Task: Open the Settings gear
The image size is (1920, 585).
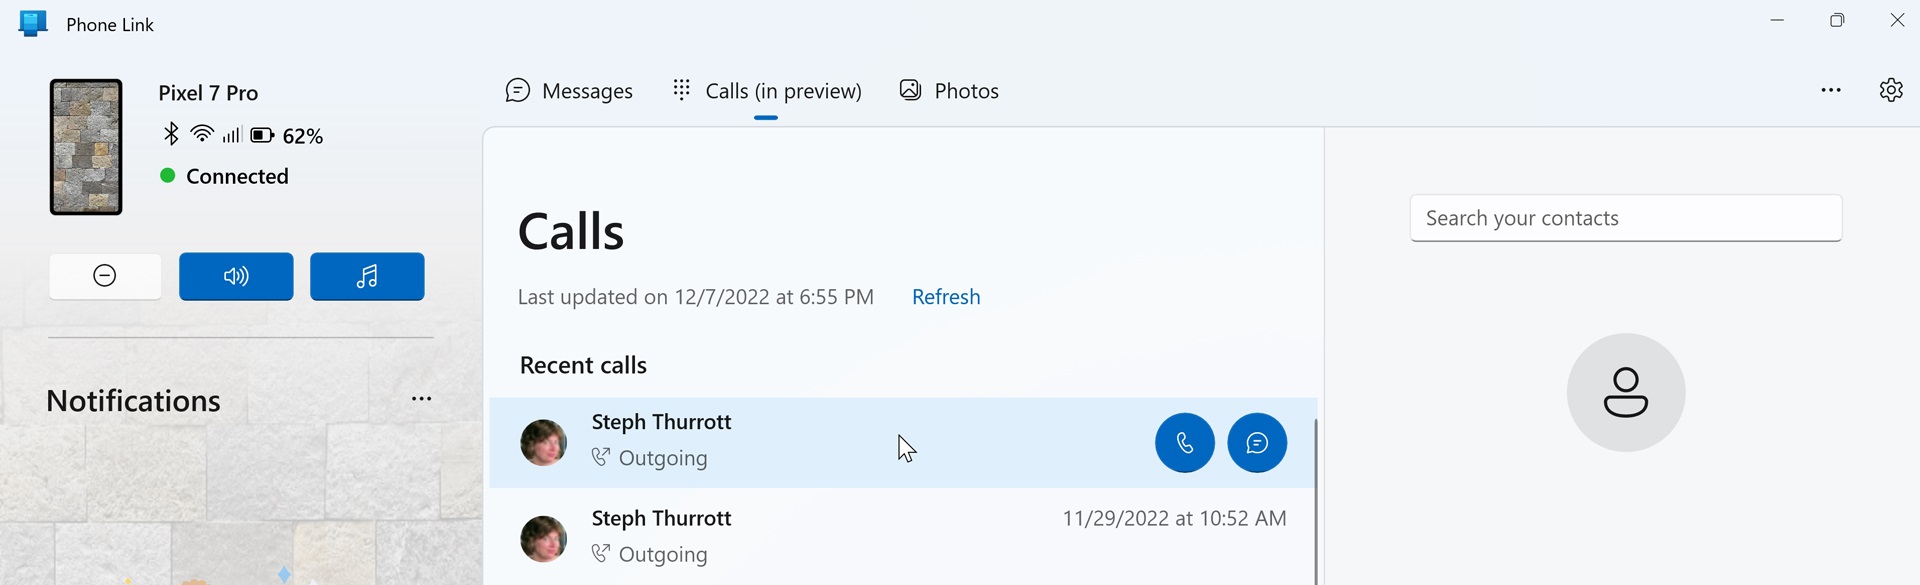Action: pyautogui.click(x=1890, y=90)
